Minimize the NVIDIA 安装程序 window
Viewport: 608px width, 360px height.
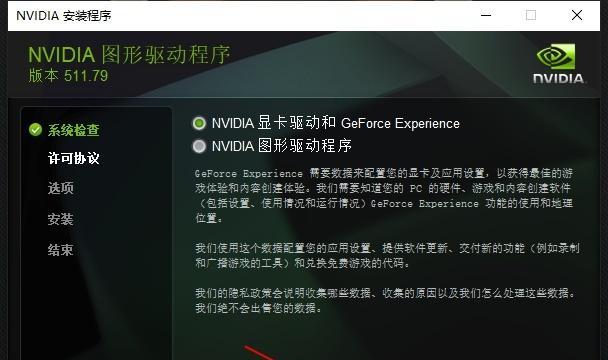tap(486, 16)
